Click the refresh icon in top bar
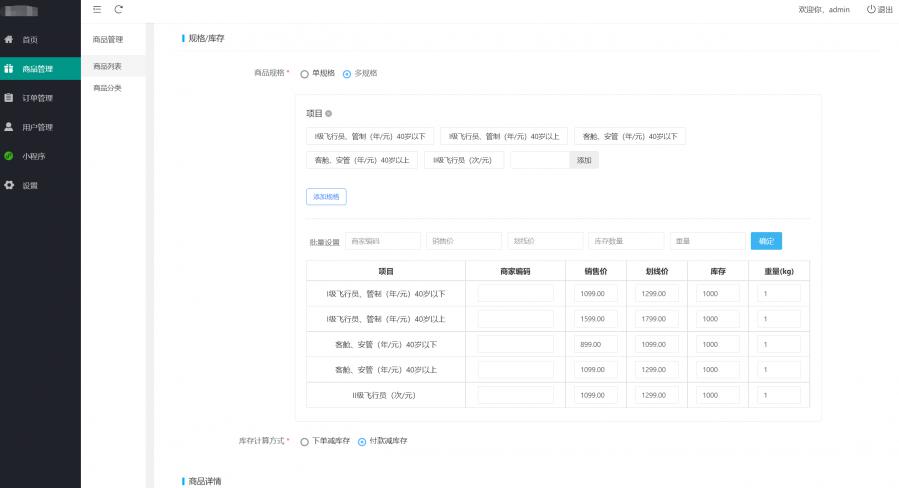 pyautogui.click(x=119, y=9)
